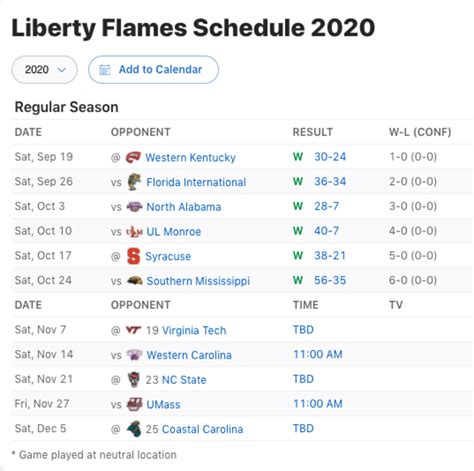Click the NC State wolfpack logo
474x471 pixels.
(x=134, y=379)
